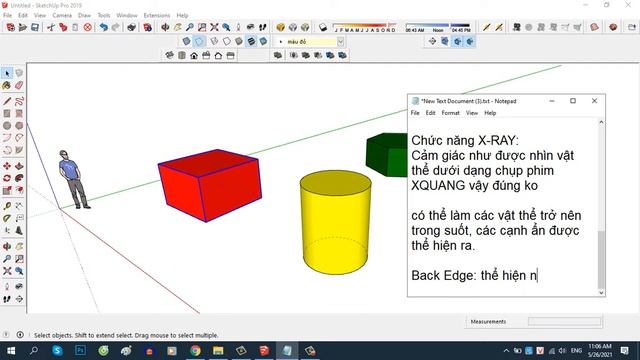Click the Erase red circle-X icon

[87, 27]
